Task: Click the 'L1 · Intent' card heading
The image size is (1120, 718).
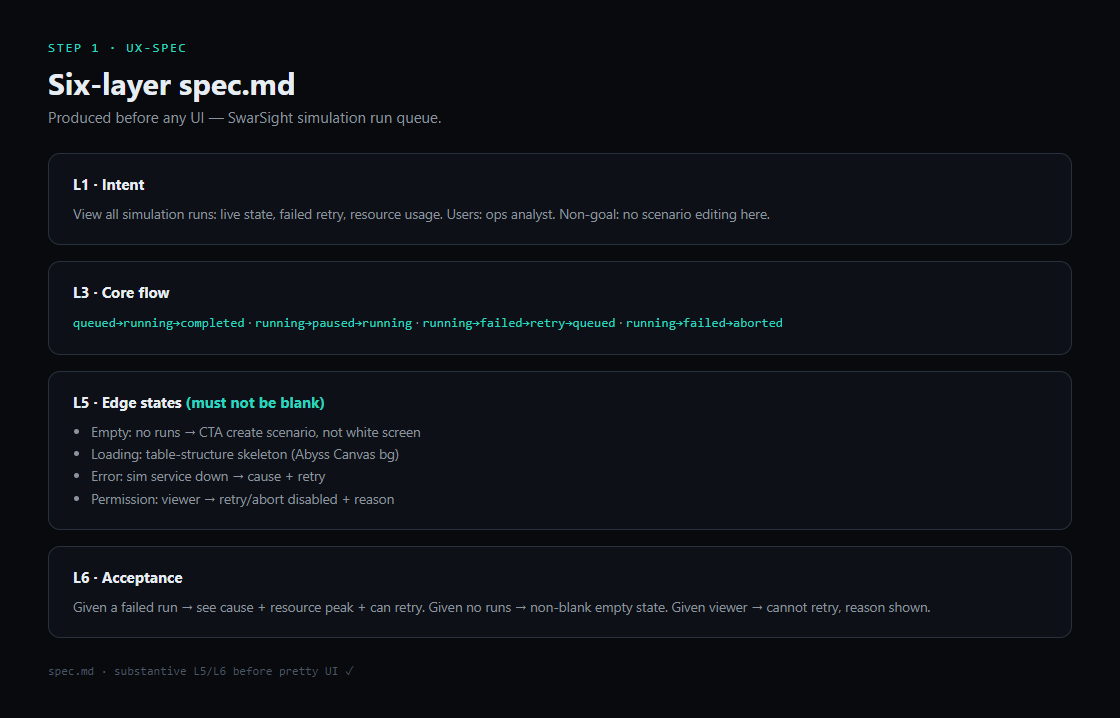Action: [x=109, y=185]
